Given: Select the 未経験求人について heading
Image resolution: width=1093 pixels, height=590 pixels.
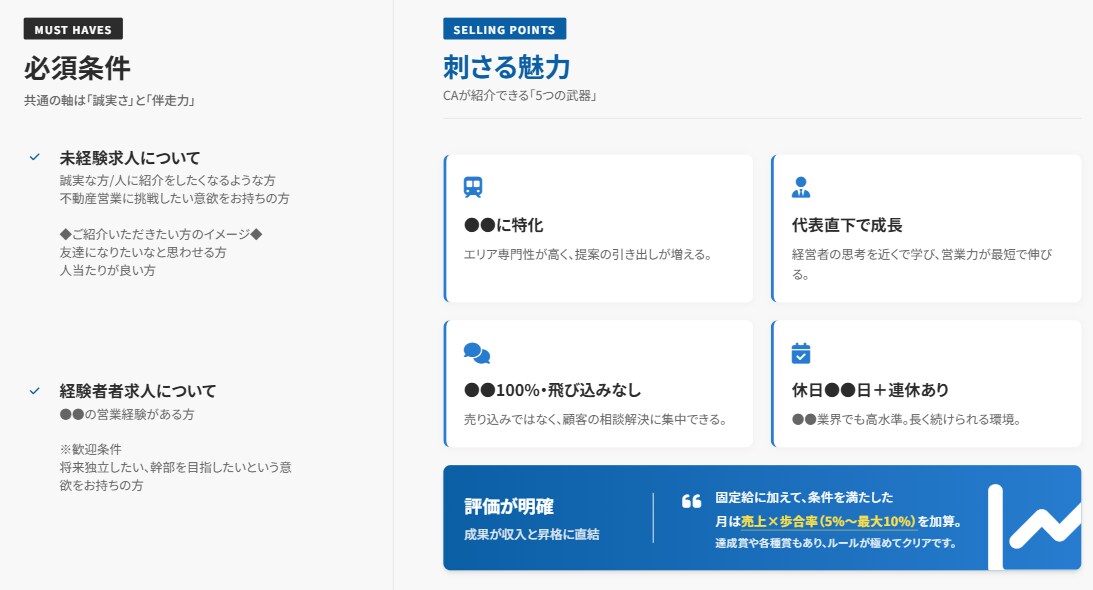Looking at the screenshot, I should [130, 158].
